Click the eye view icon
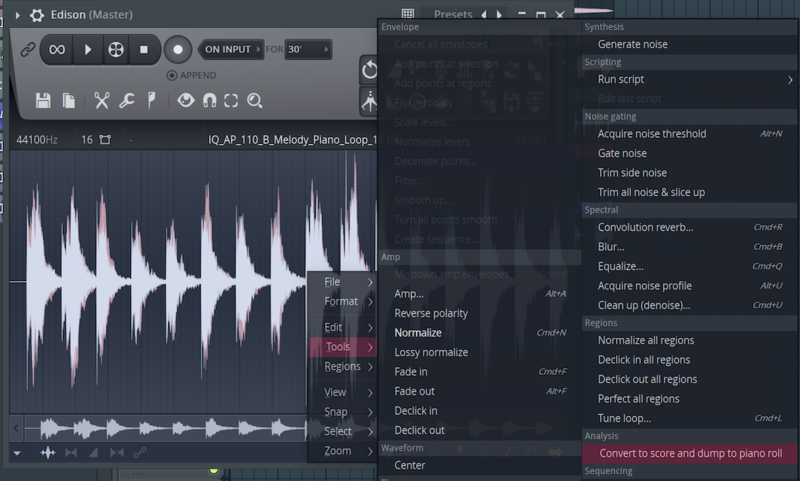Image resolution: width=800 pixels, height=481 pixels. [x=185, y=100]
